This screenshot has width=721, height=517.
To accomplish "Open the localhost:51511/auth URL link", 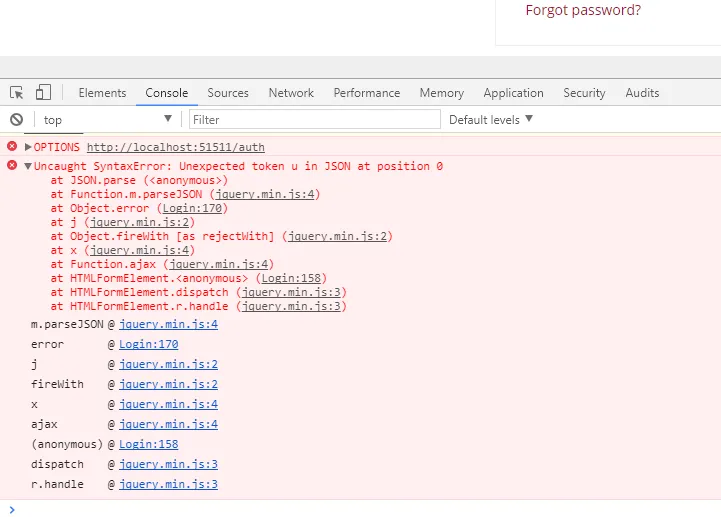I will click(175, 147).
